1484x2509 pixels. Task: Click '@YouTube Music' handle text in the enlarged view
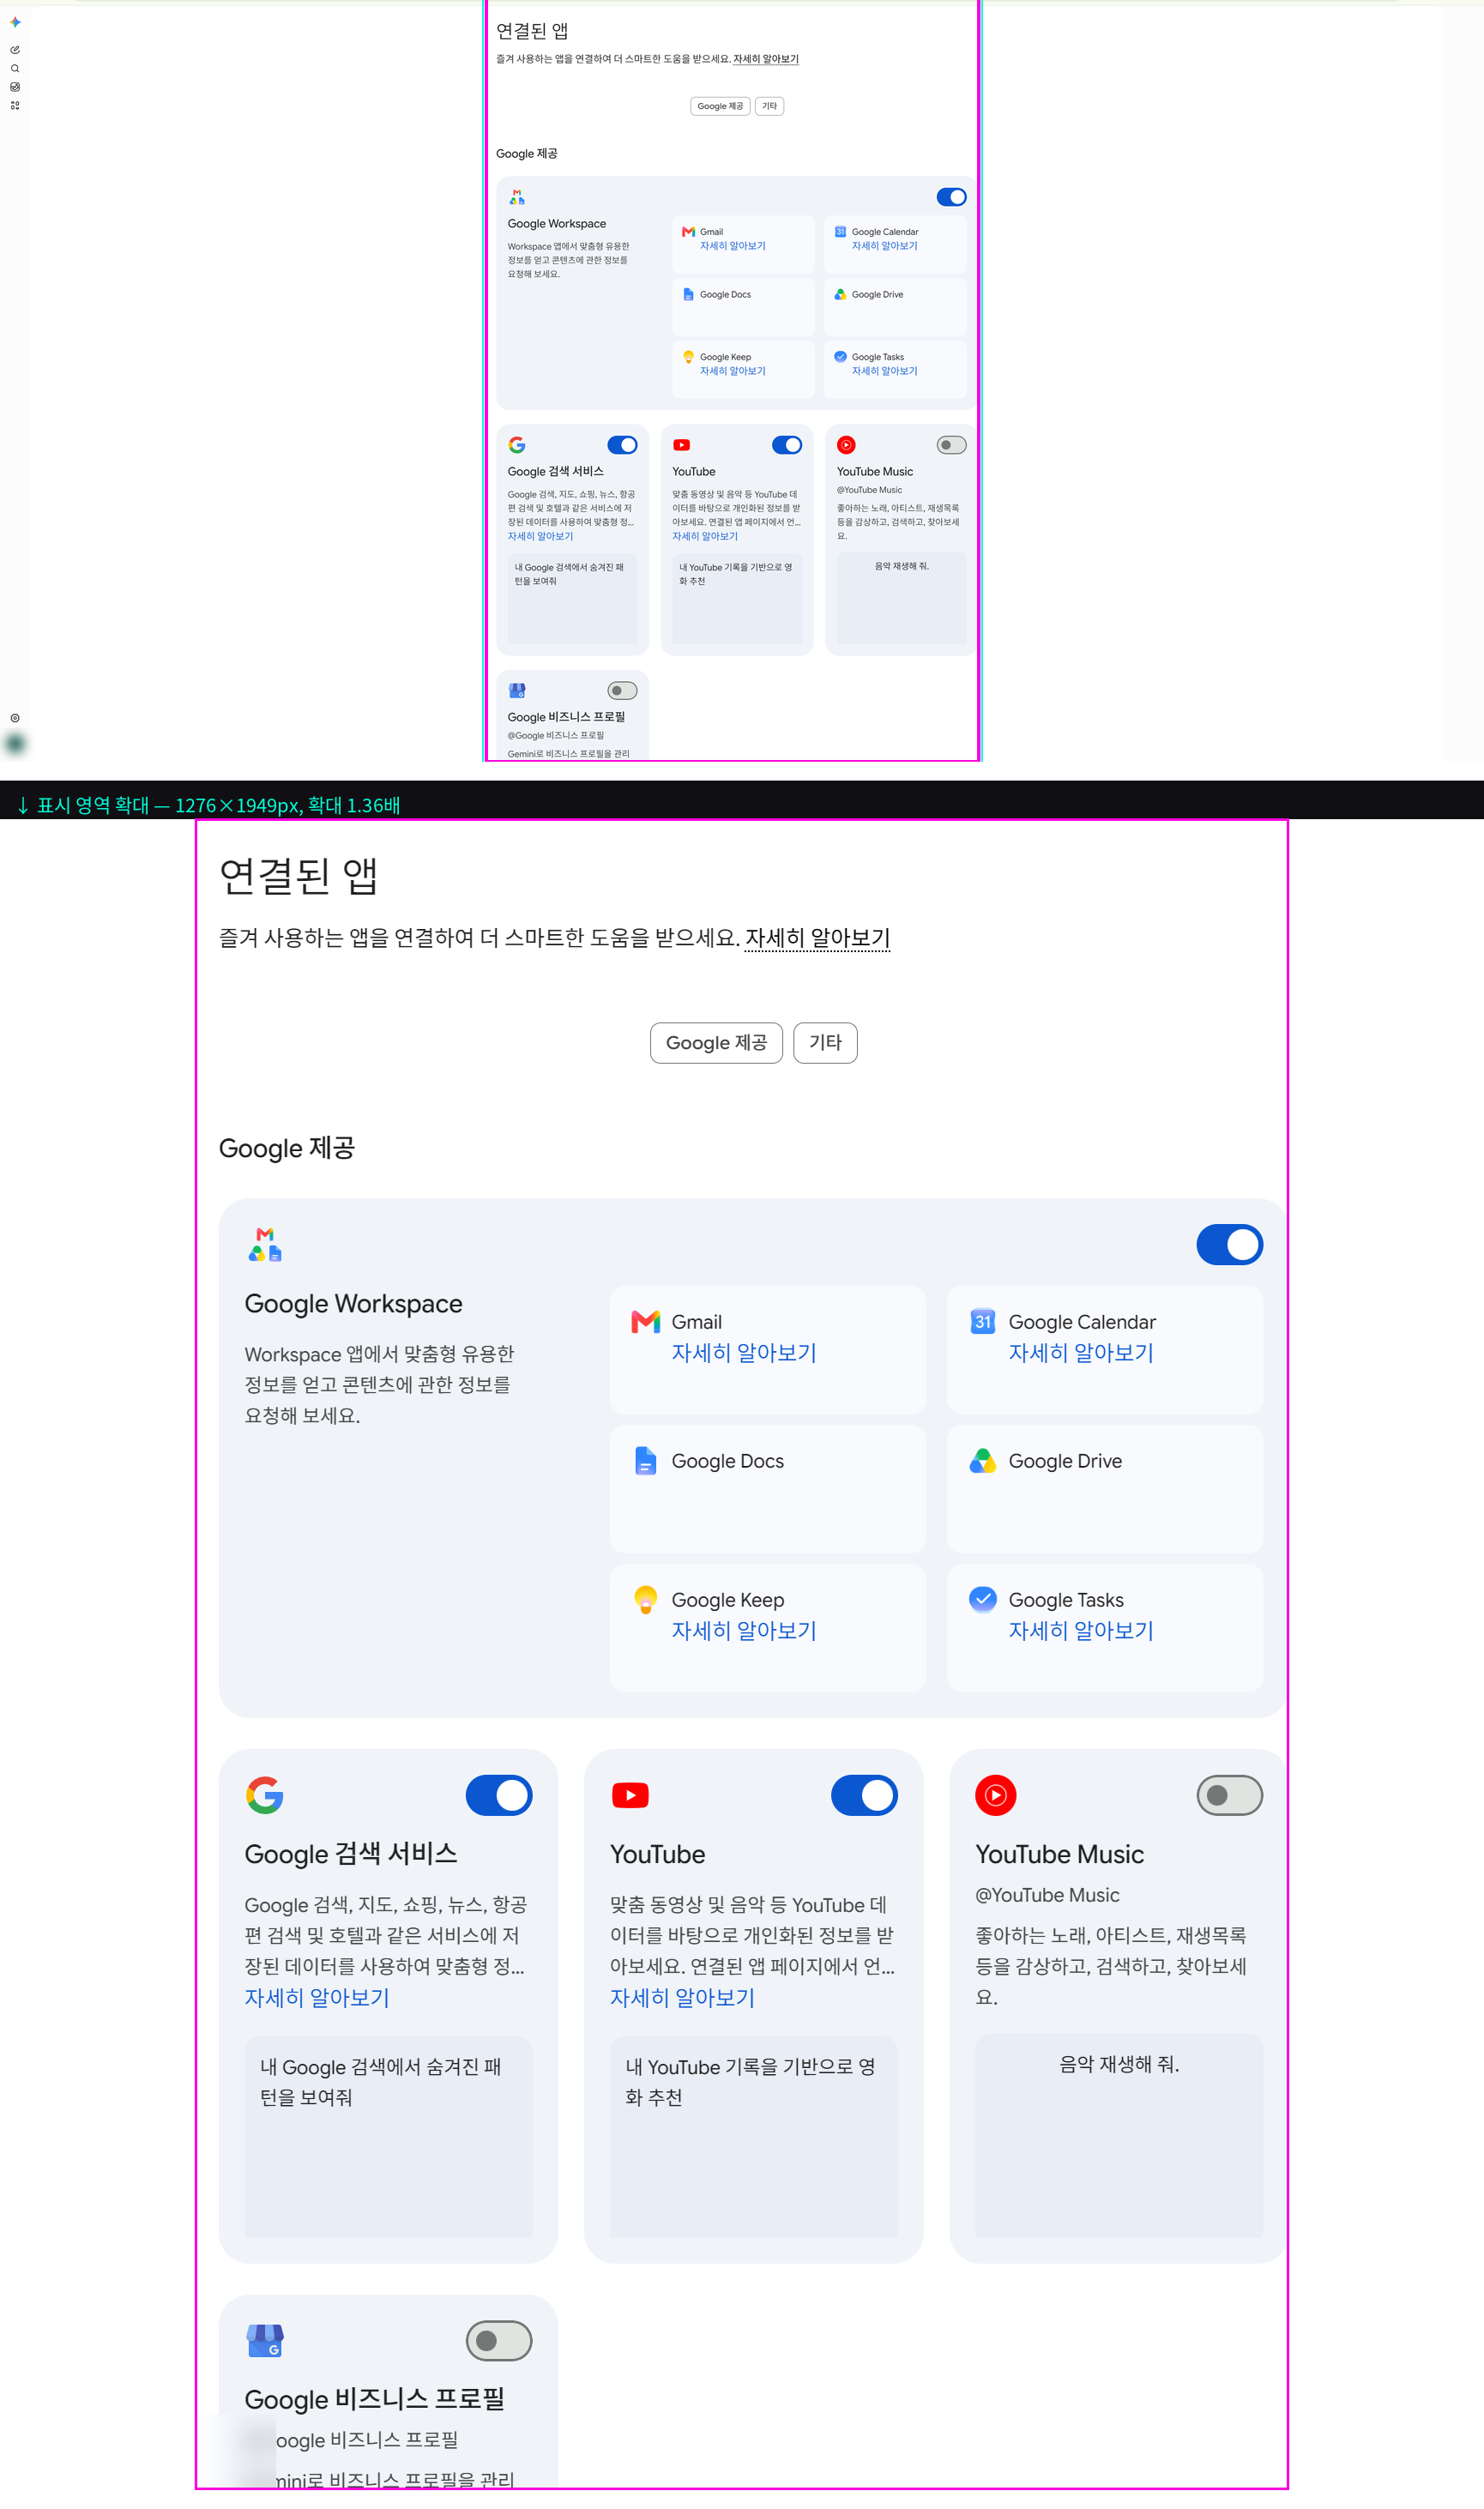pos(1047,1895)
